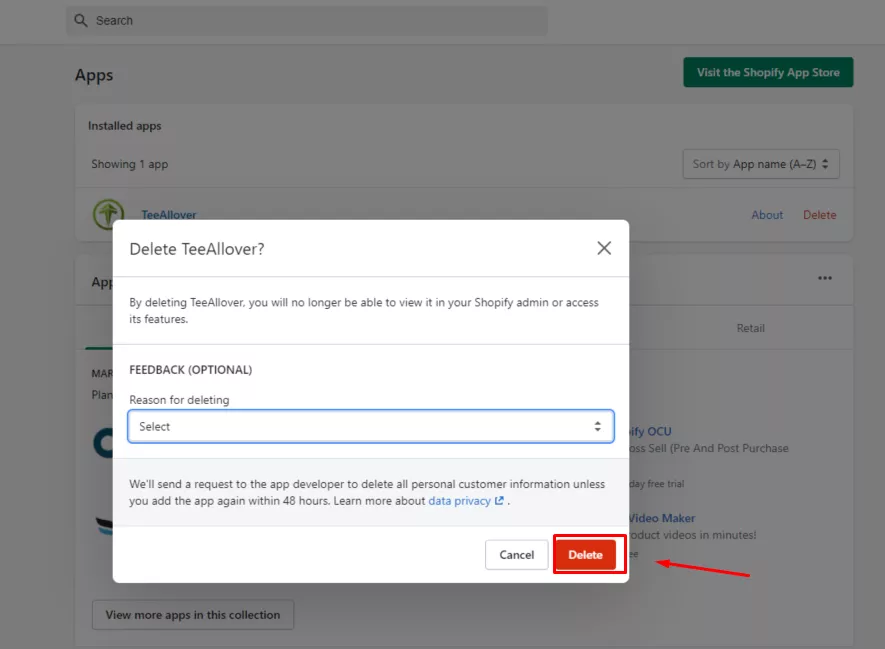Open the data privacy link

click(x=459, y=501)
